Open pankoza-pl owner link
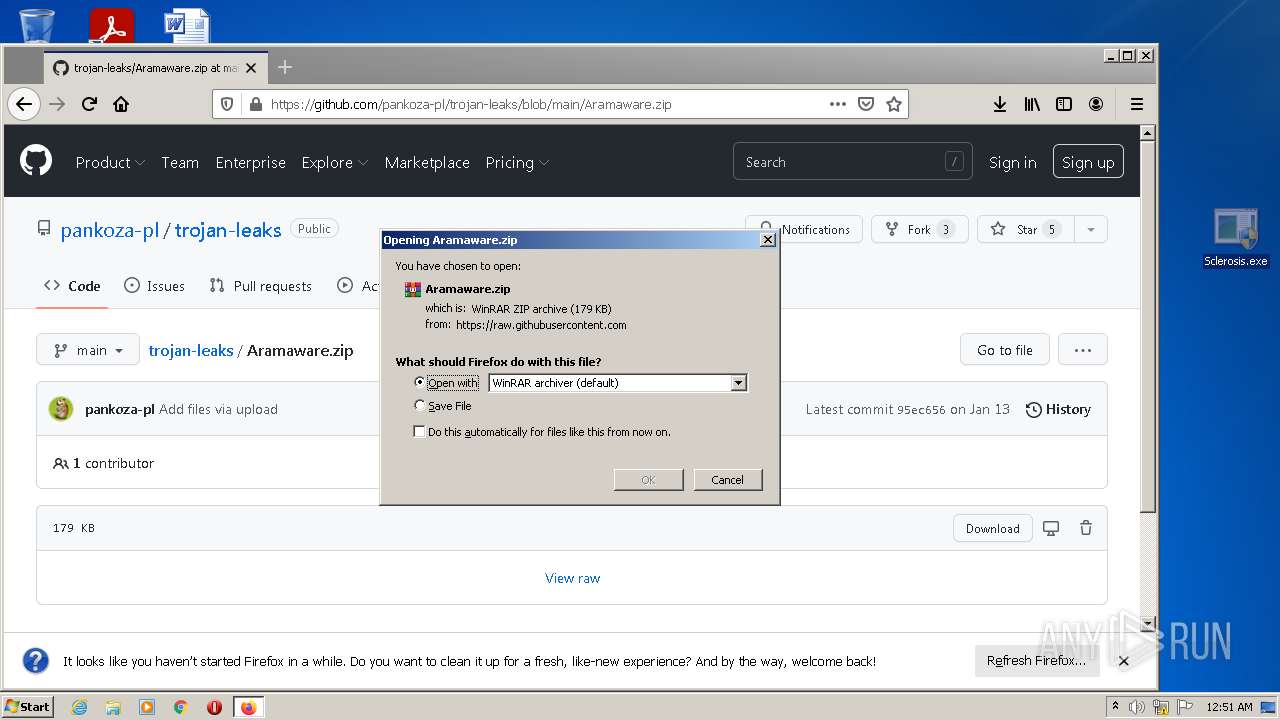Viewport: 1280px width, 720px height. (110, 230)
